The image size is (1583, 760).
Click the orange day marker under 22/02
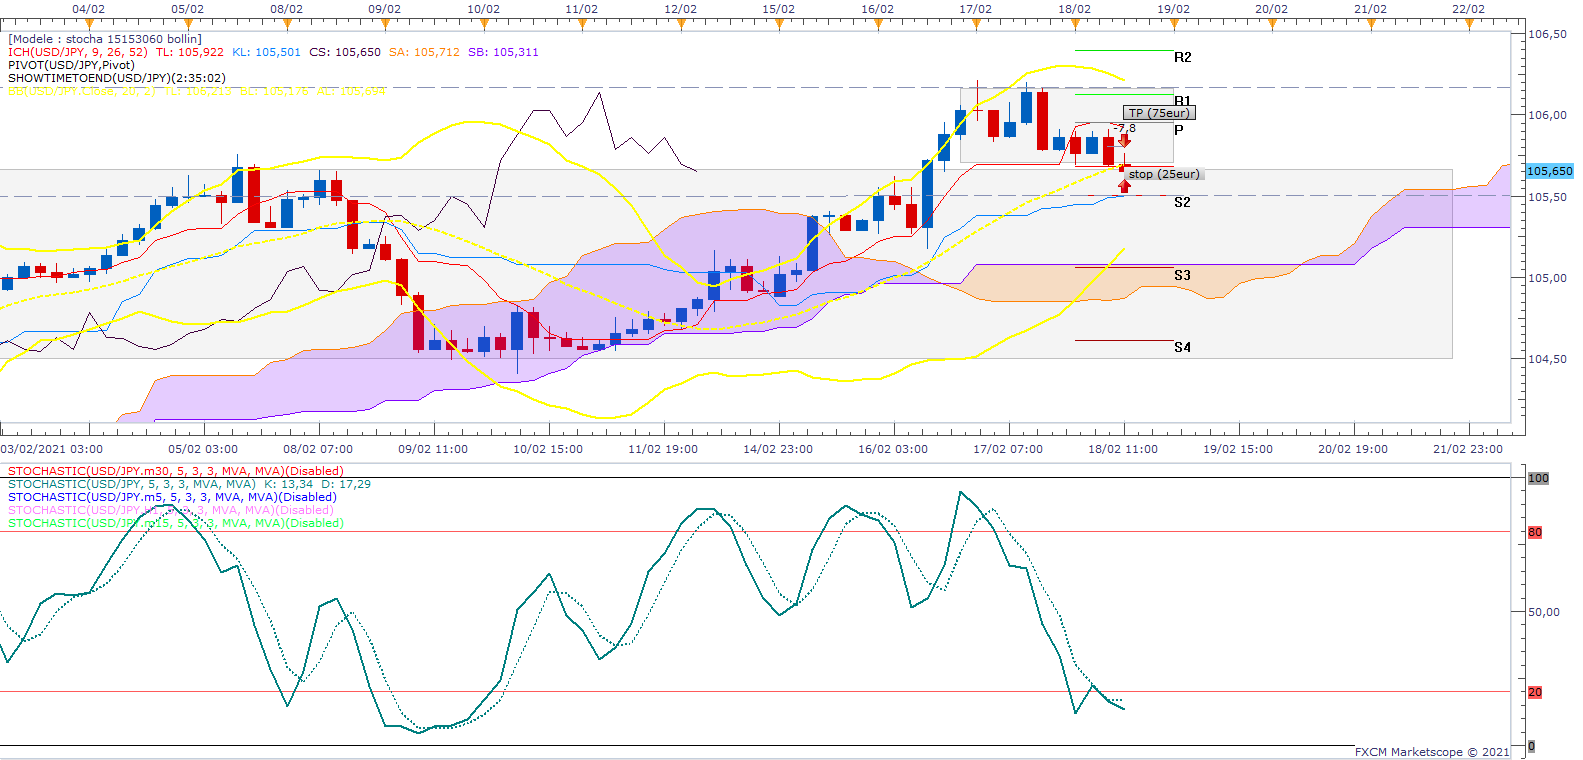coord(1469,23)
